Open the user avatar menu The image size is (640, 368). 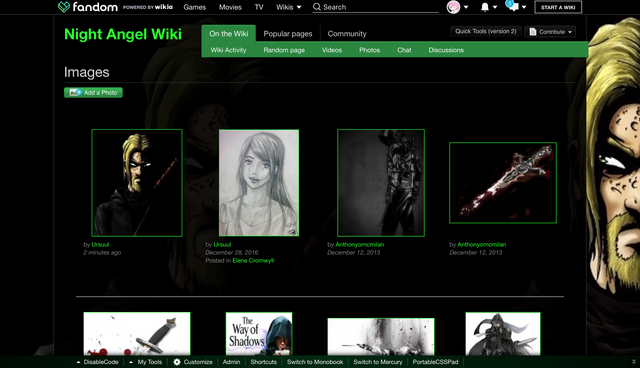[x=453, y=7]
